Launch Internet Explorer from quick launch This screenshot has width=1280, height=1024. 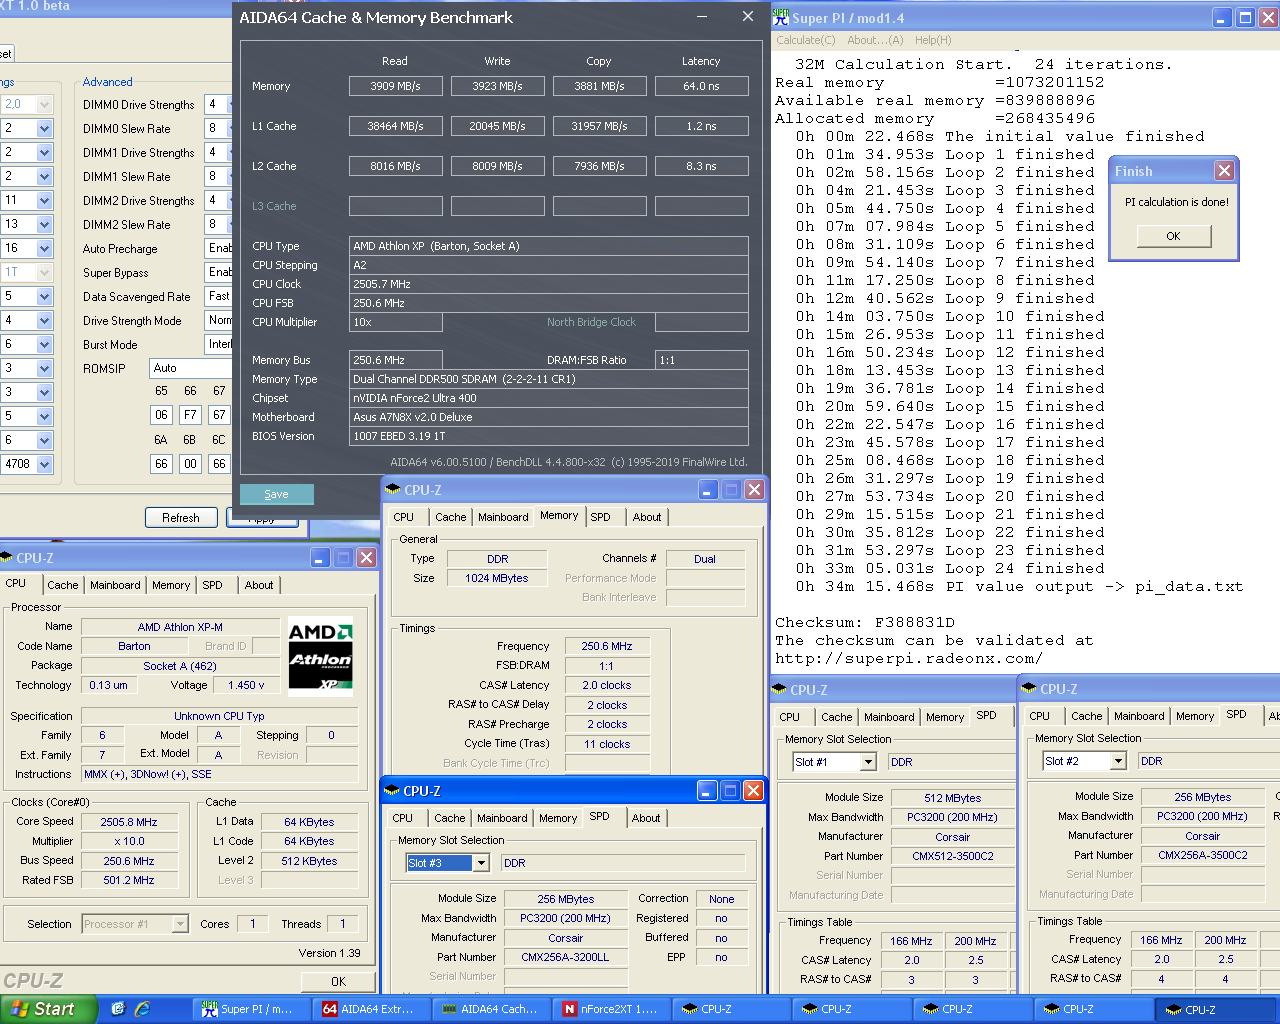[142, 1009]
